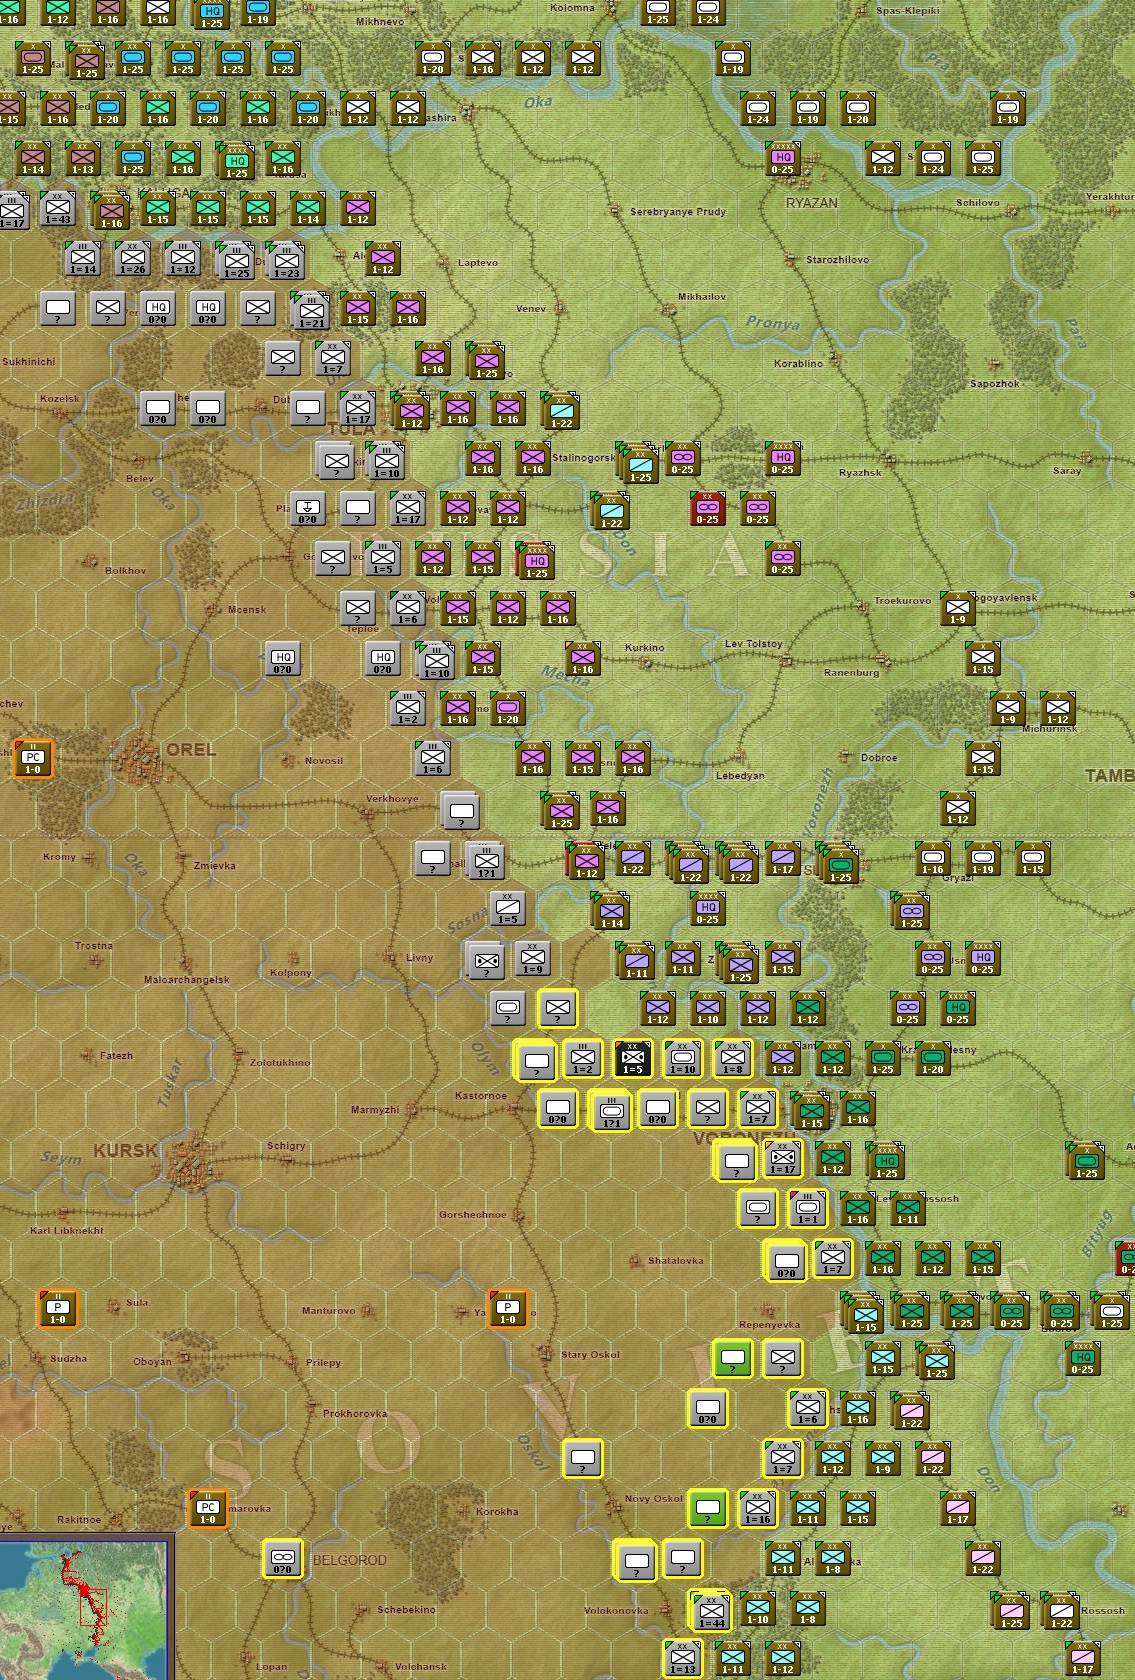This screenshot has width=1135, height=1680.
Task: Click the Serebryanye Prudy town label
Action: 677,211
